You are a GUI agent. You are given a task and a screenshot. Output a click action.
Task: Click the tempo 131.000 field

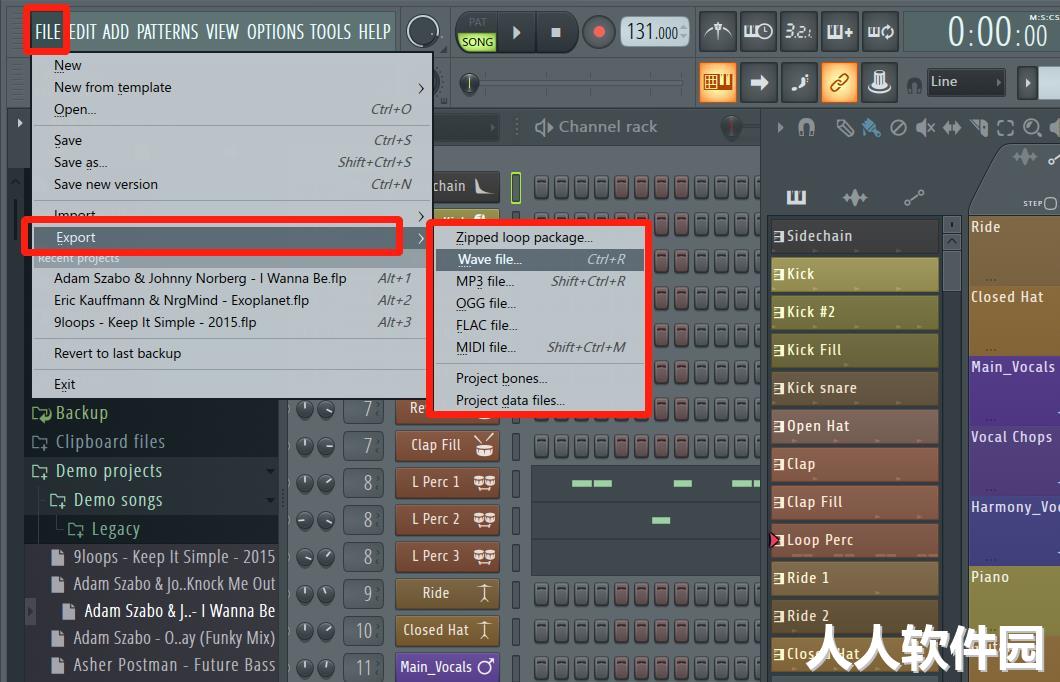click(x=653, y=32)
